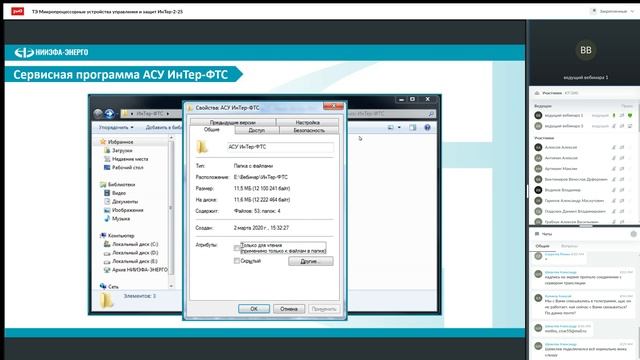Click the Explorer back arrow button
The height and width of the screenshot is (360, 640).
click(x=98, y=113)
